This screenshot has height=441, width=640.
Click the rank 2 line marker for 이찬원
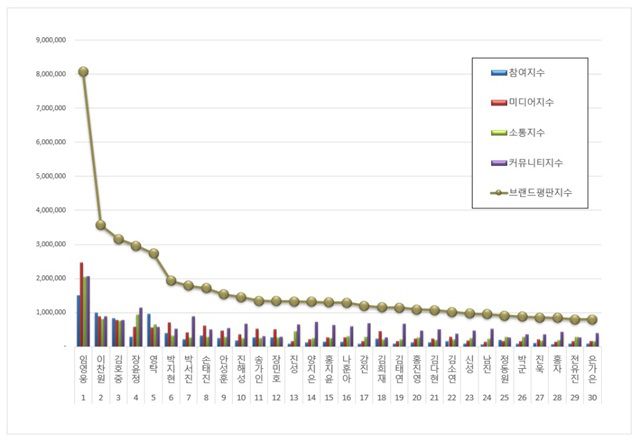(101, 225)
